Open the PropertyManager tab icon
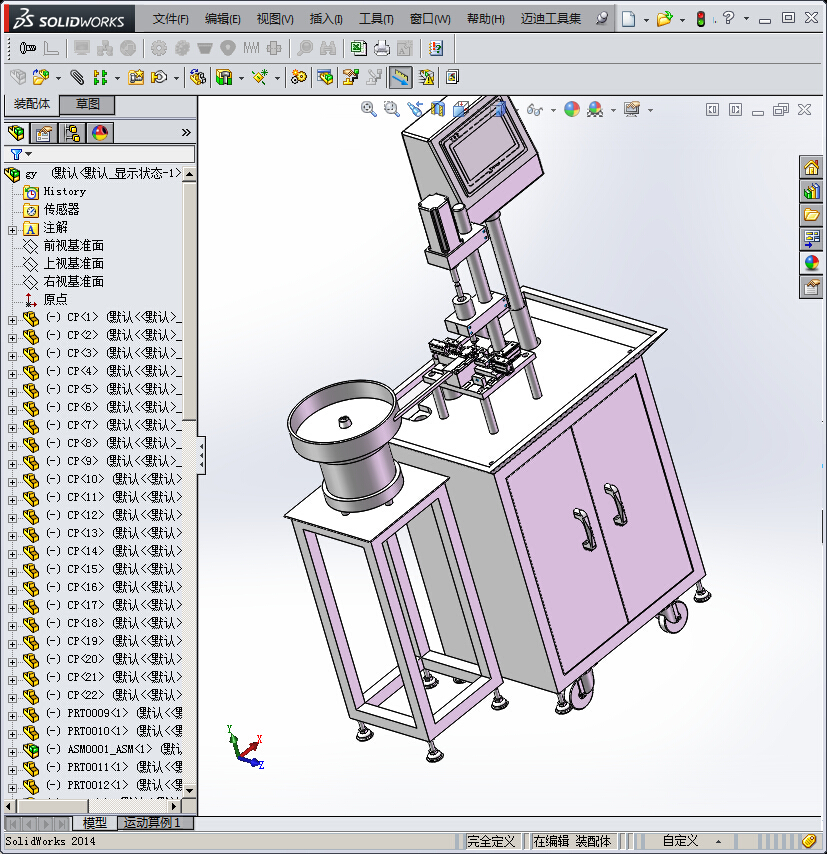827x854 pixels. coord(44,133)
